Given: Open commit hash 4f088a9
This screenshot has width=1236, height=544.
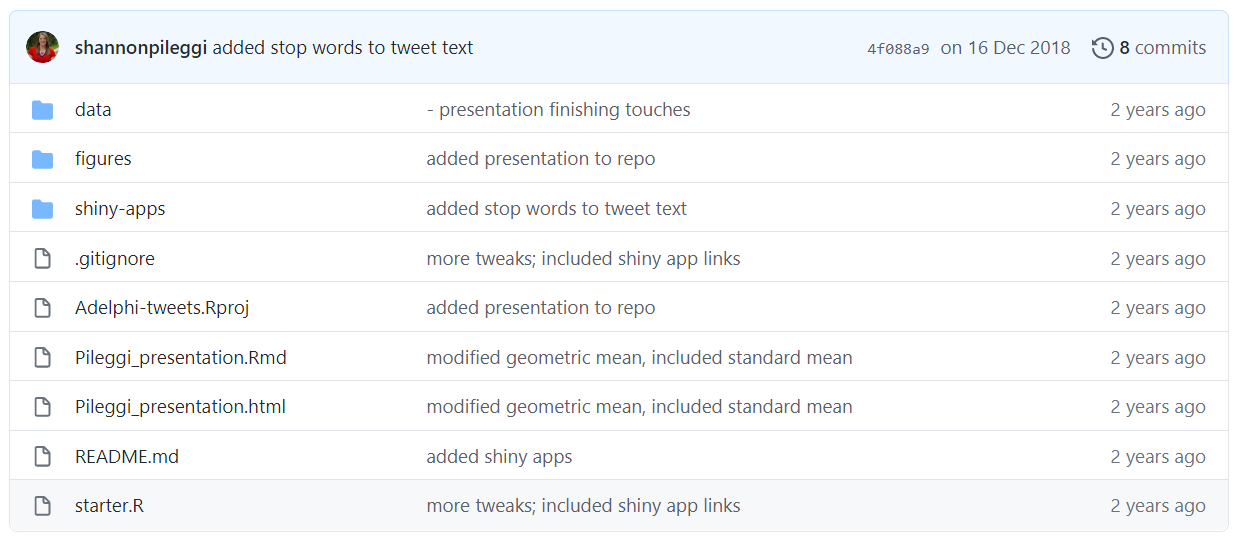Looking at the screenshot, I should (x=898, y=48).
